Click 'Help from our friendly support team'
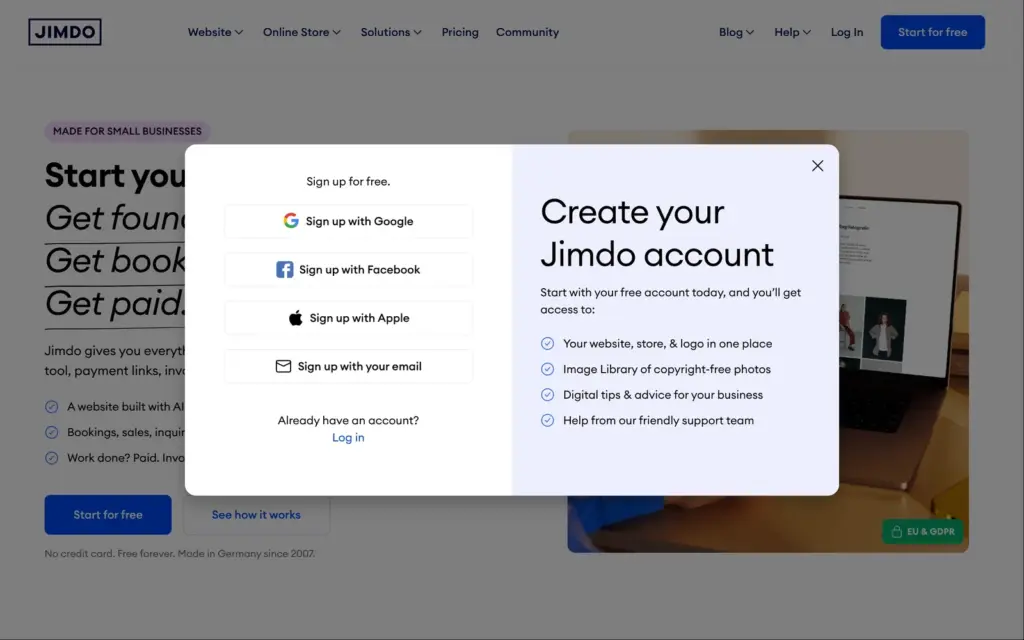This screenshot has width=1024, height=640. point(658,421)
